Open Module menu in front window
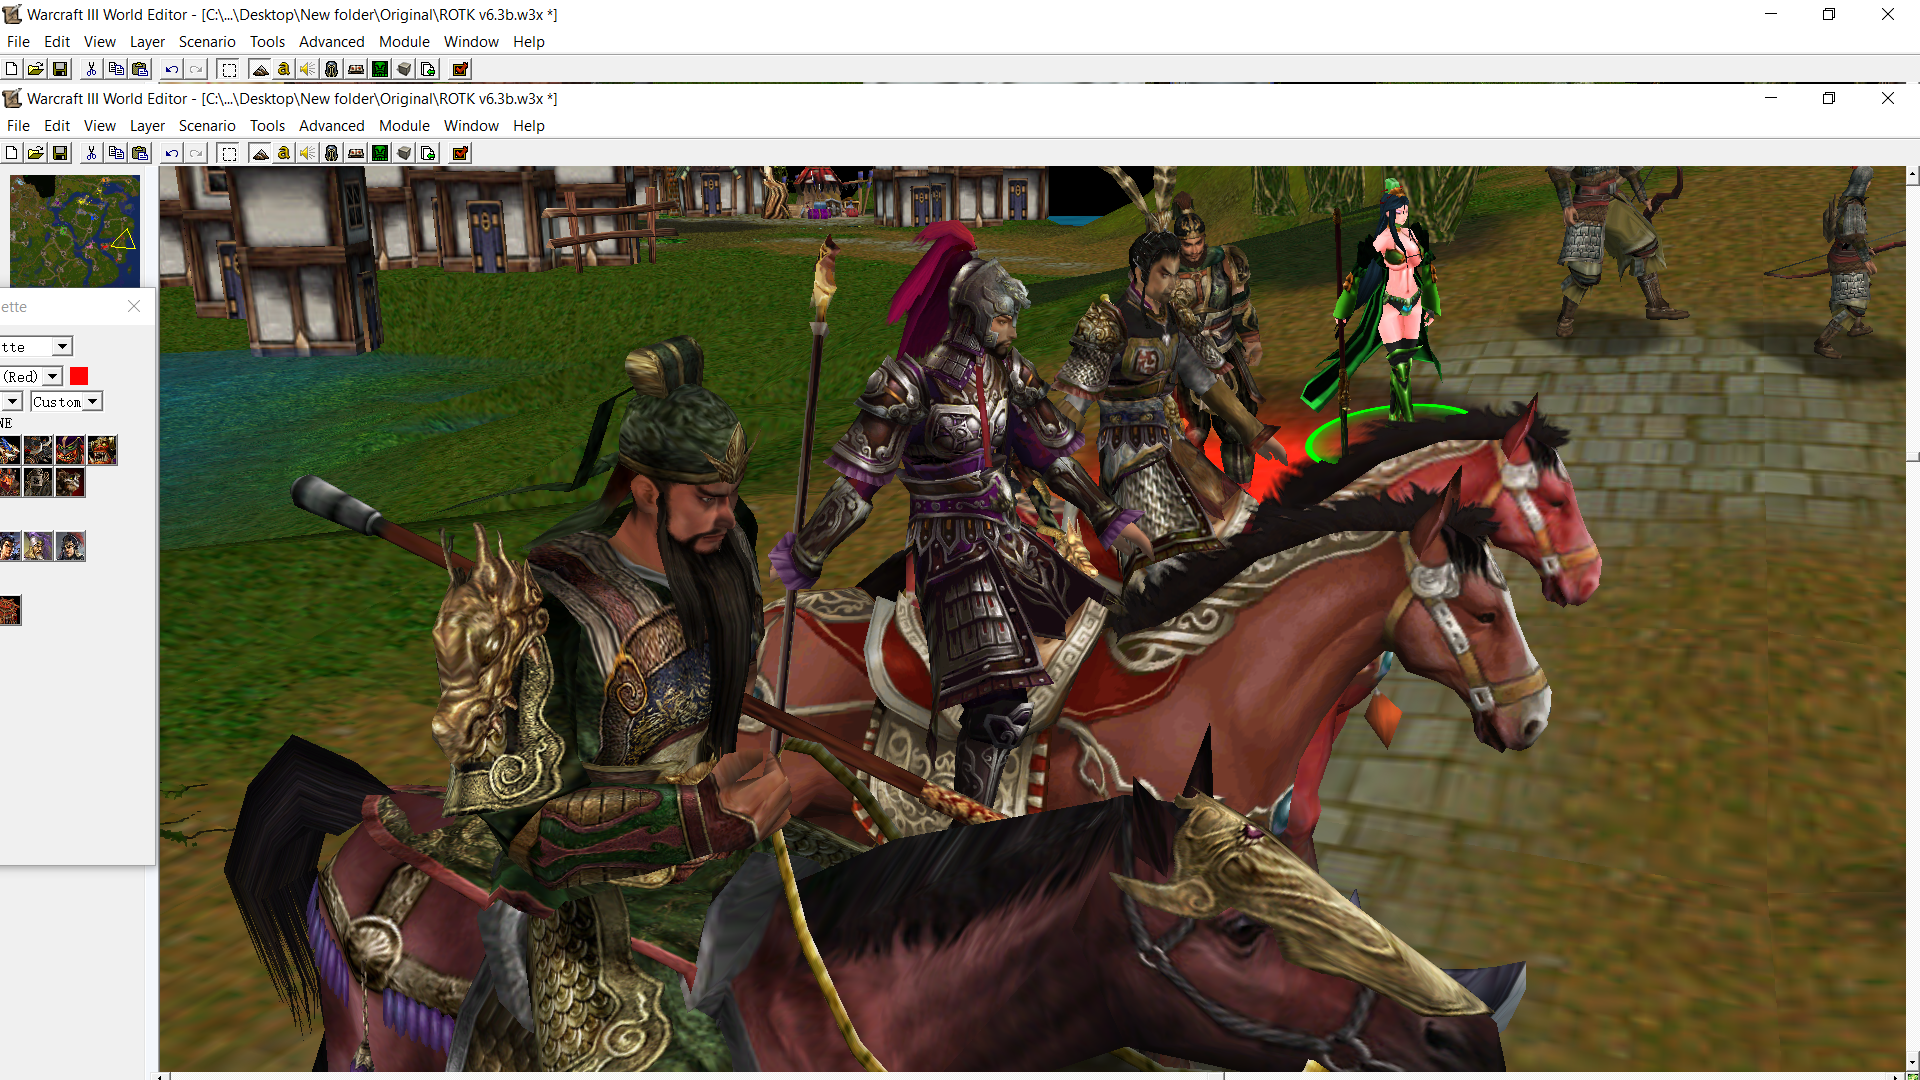Screen dimensions: 1920x1080 click(x=404, y=126)
